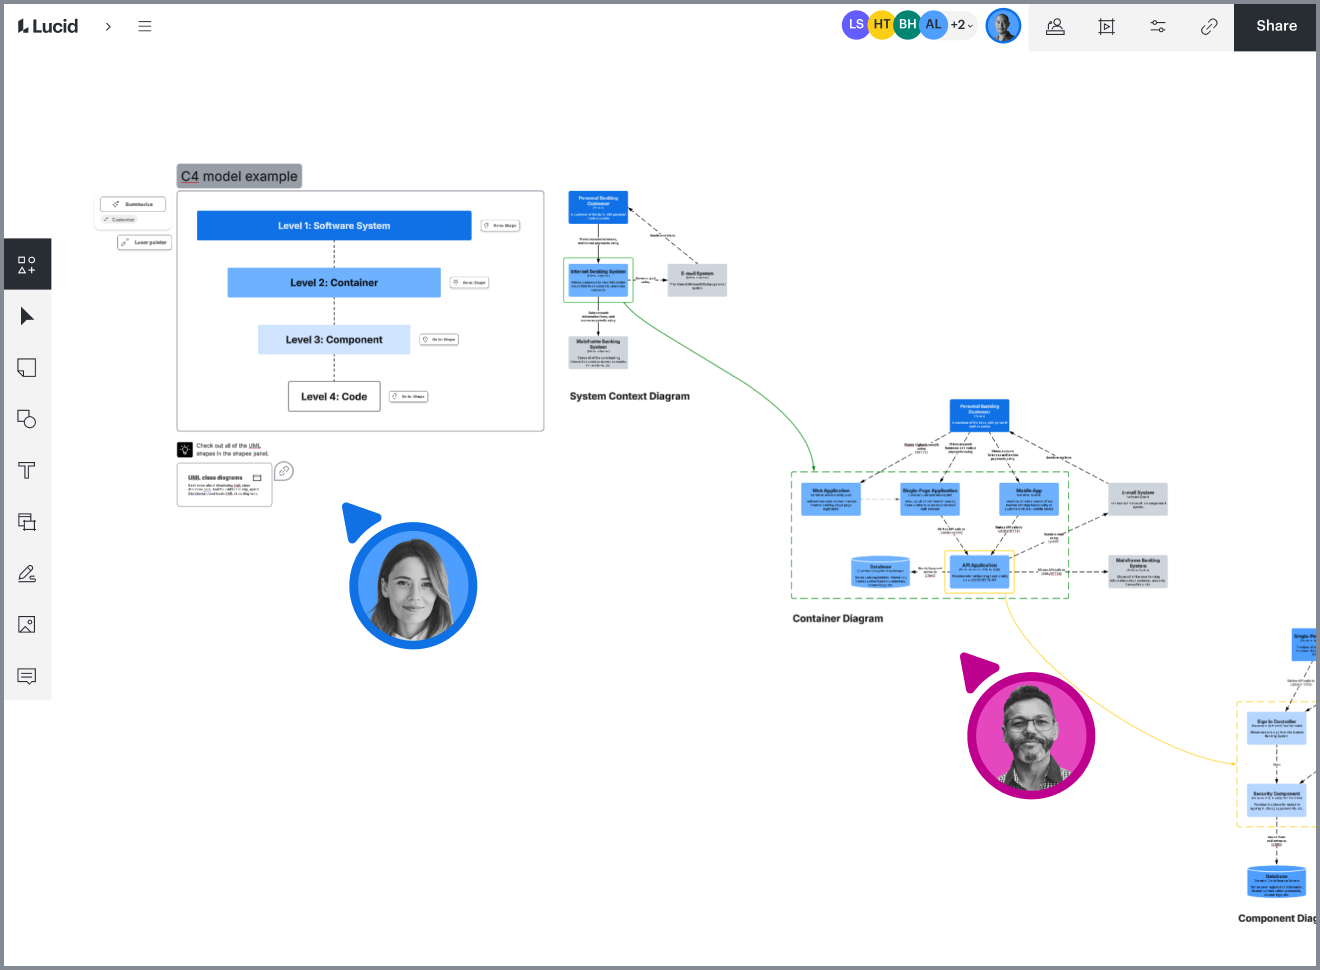
Task: Click the button beside Level 4 block
Action: pyautogui.click(x=409, y=397)
